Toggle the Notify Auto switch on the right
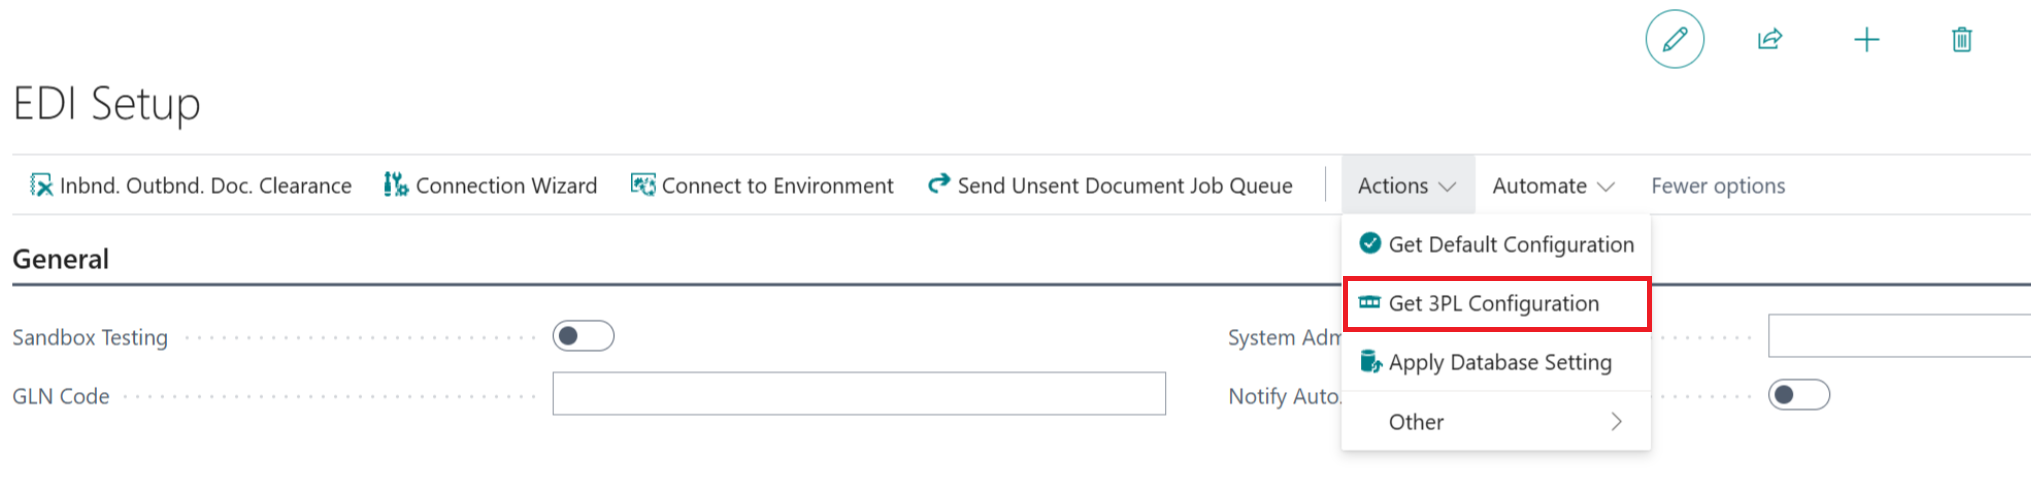The height and width of the screenshot is (486, 2031). pos(1798,395)
